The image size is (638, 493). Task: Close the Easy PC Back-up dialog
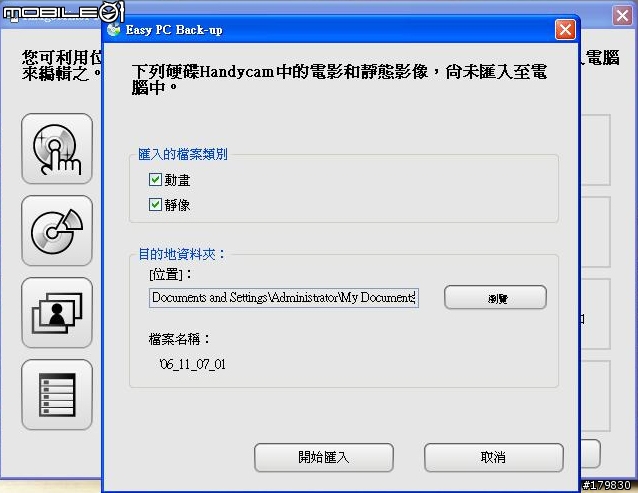coord(565,30)
